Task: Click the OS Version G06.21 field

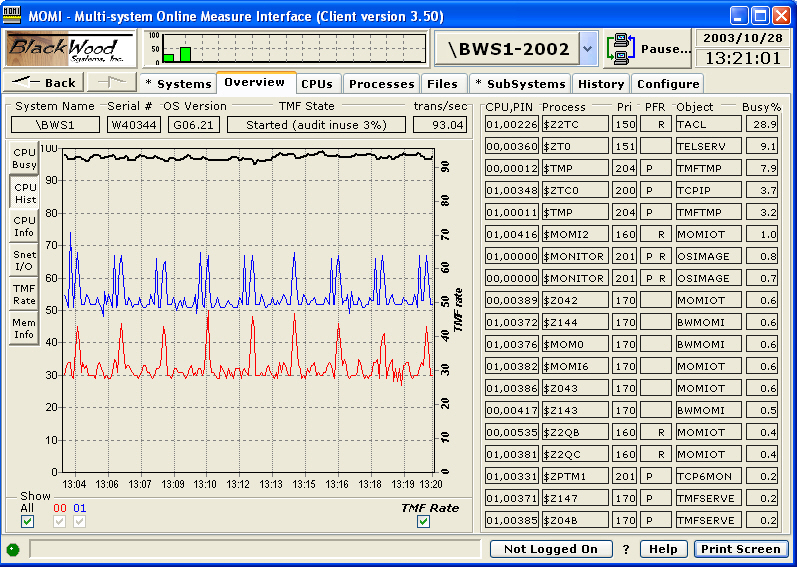Action: [194, 125]
